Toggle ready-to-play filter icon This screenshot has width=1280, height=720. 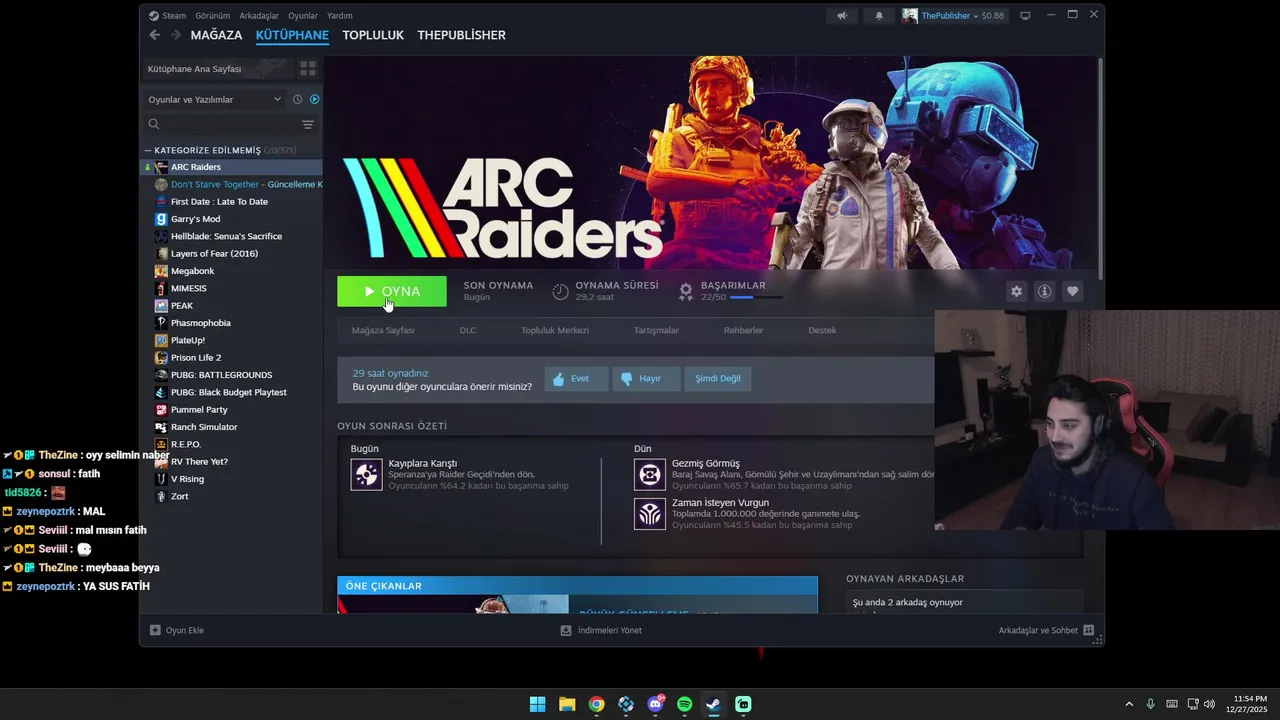[x=314, y=99]
